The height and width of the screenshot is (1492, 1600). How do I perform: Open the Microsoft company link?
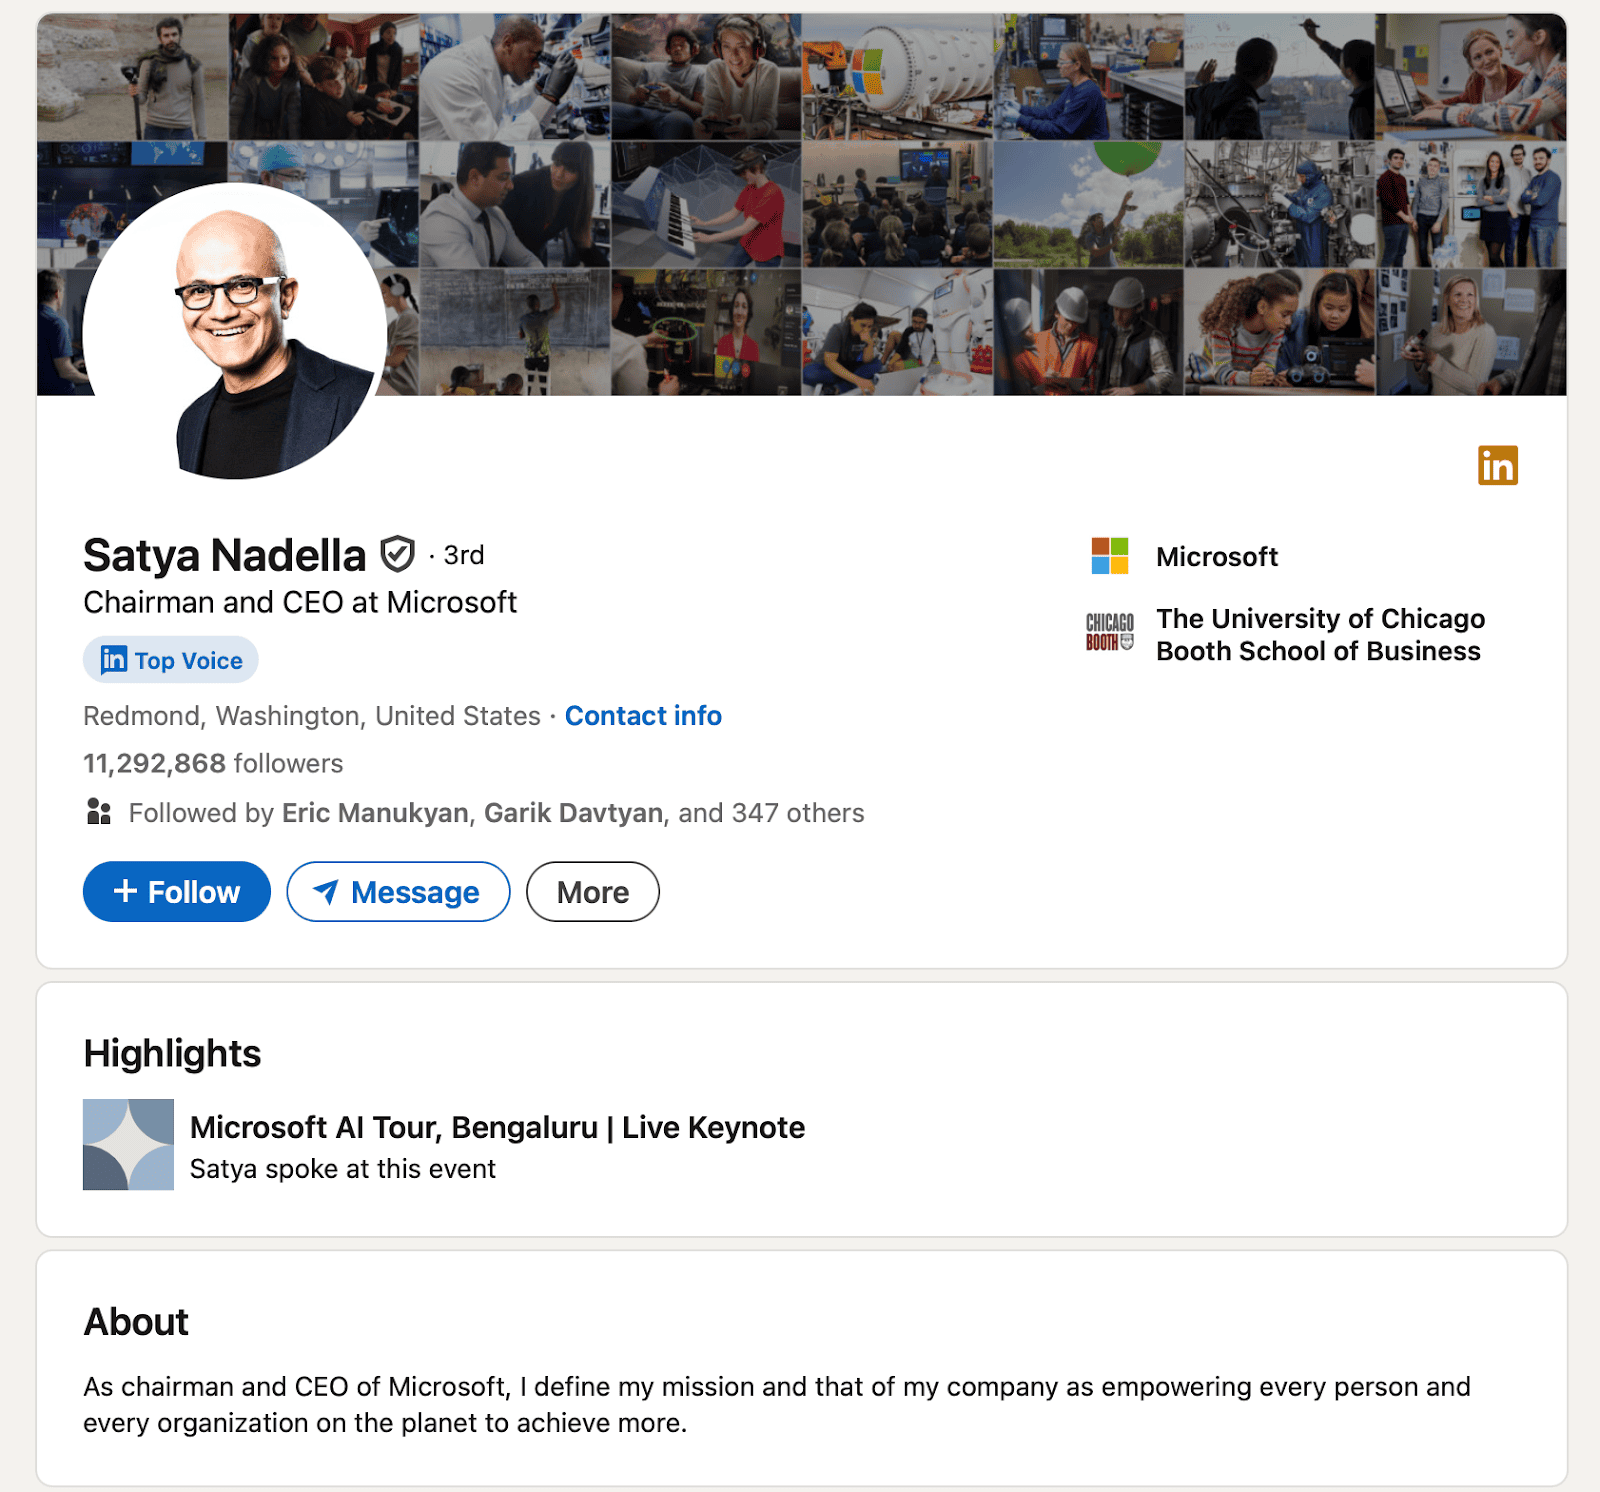point(1216,557)
